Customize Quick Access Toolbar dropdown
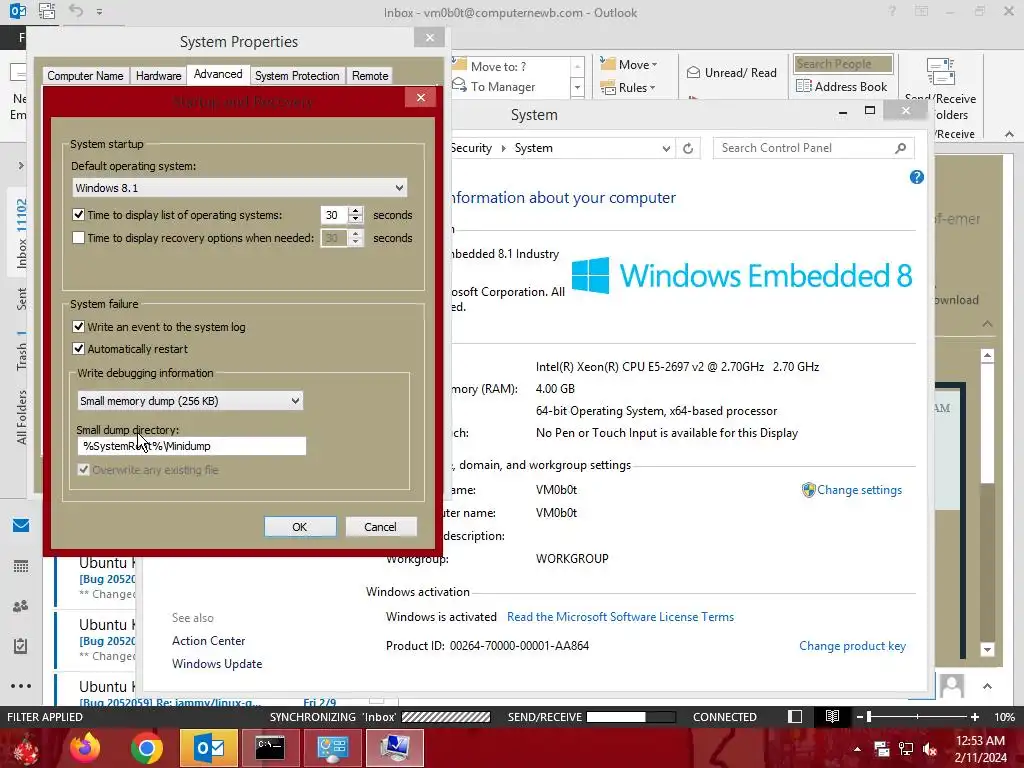This screenshot has width=1024, height=768. point(99,11)
